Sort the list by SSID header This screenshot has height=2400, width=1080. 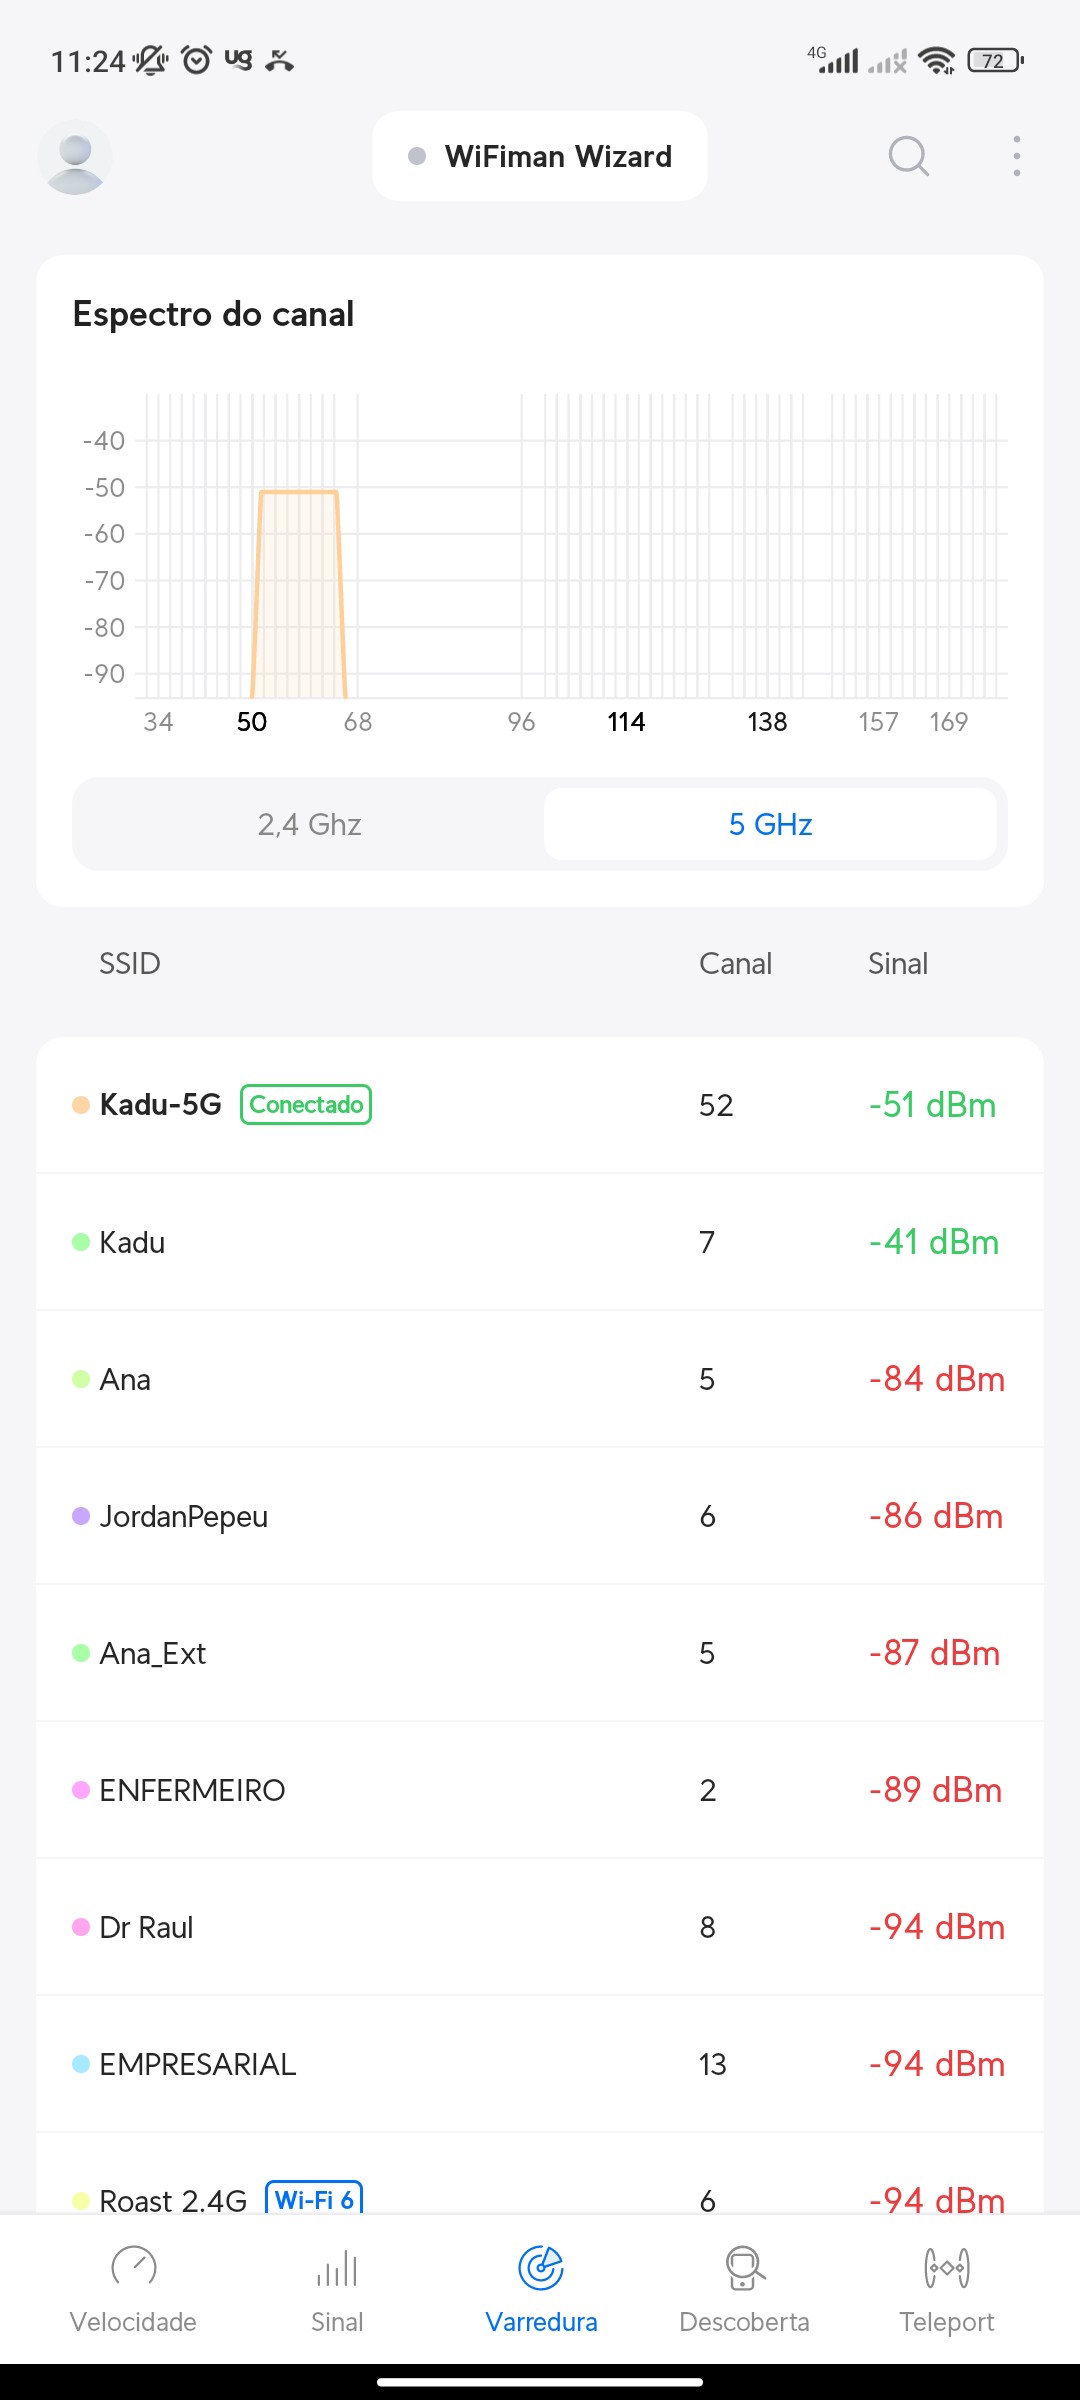pos(130,963)
